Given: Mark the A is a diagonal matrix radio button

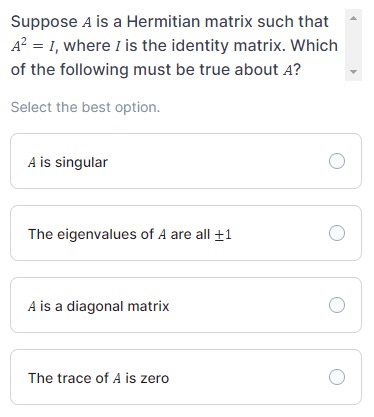Looking at the screenshot, I should (337, 305).
